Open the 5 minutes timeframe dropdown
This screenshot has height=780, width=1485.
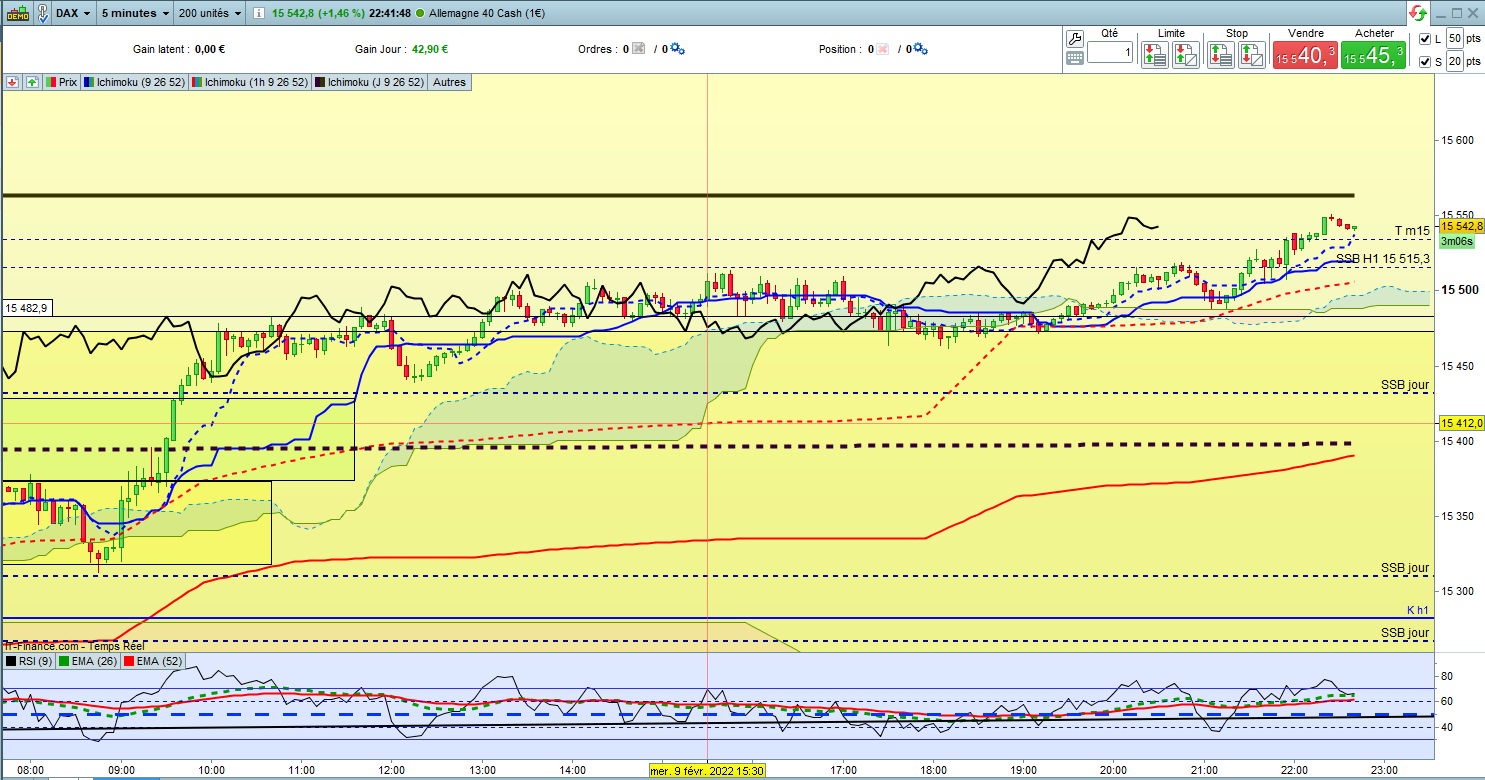click(x=135, y=13)
